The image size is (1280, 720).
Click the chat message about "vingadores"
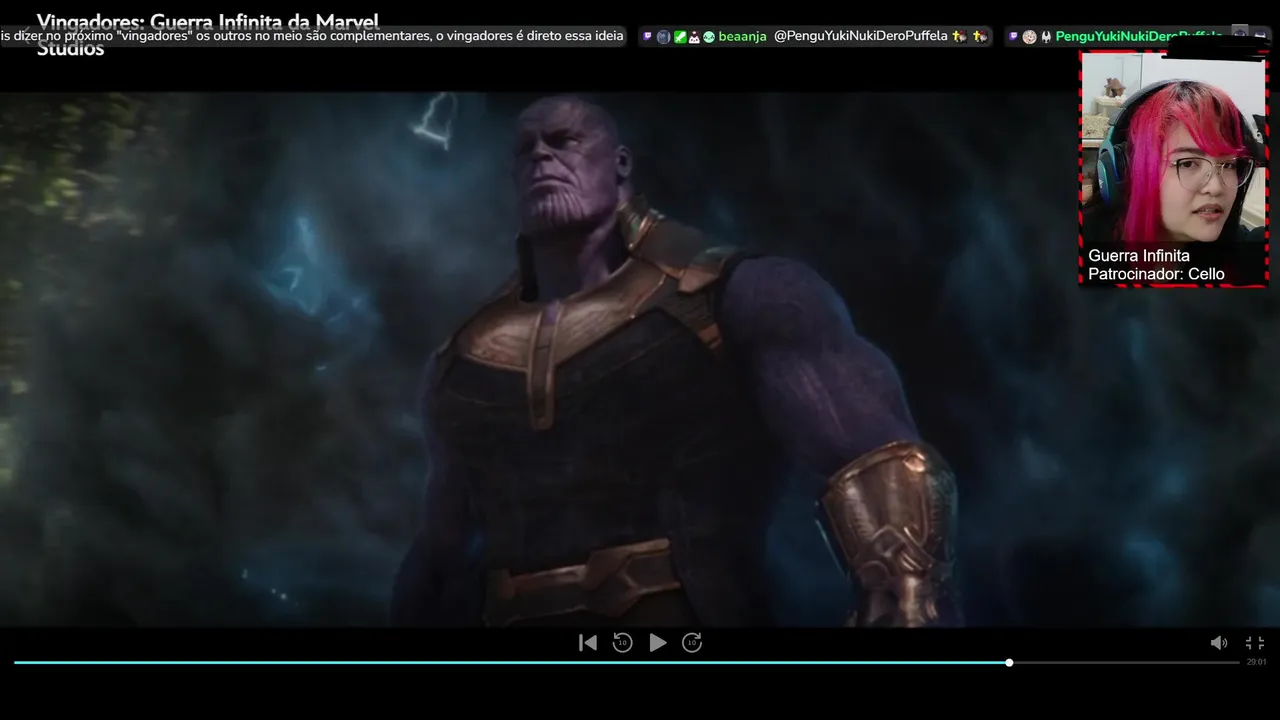[312, 36]
